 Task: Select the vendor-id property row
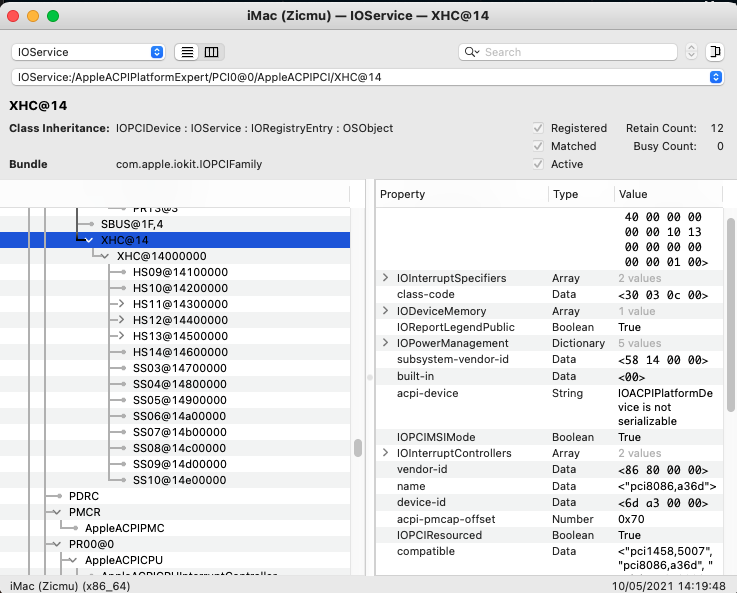click(x=549, y=469)
